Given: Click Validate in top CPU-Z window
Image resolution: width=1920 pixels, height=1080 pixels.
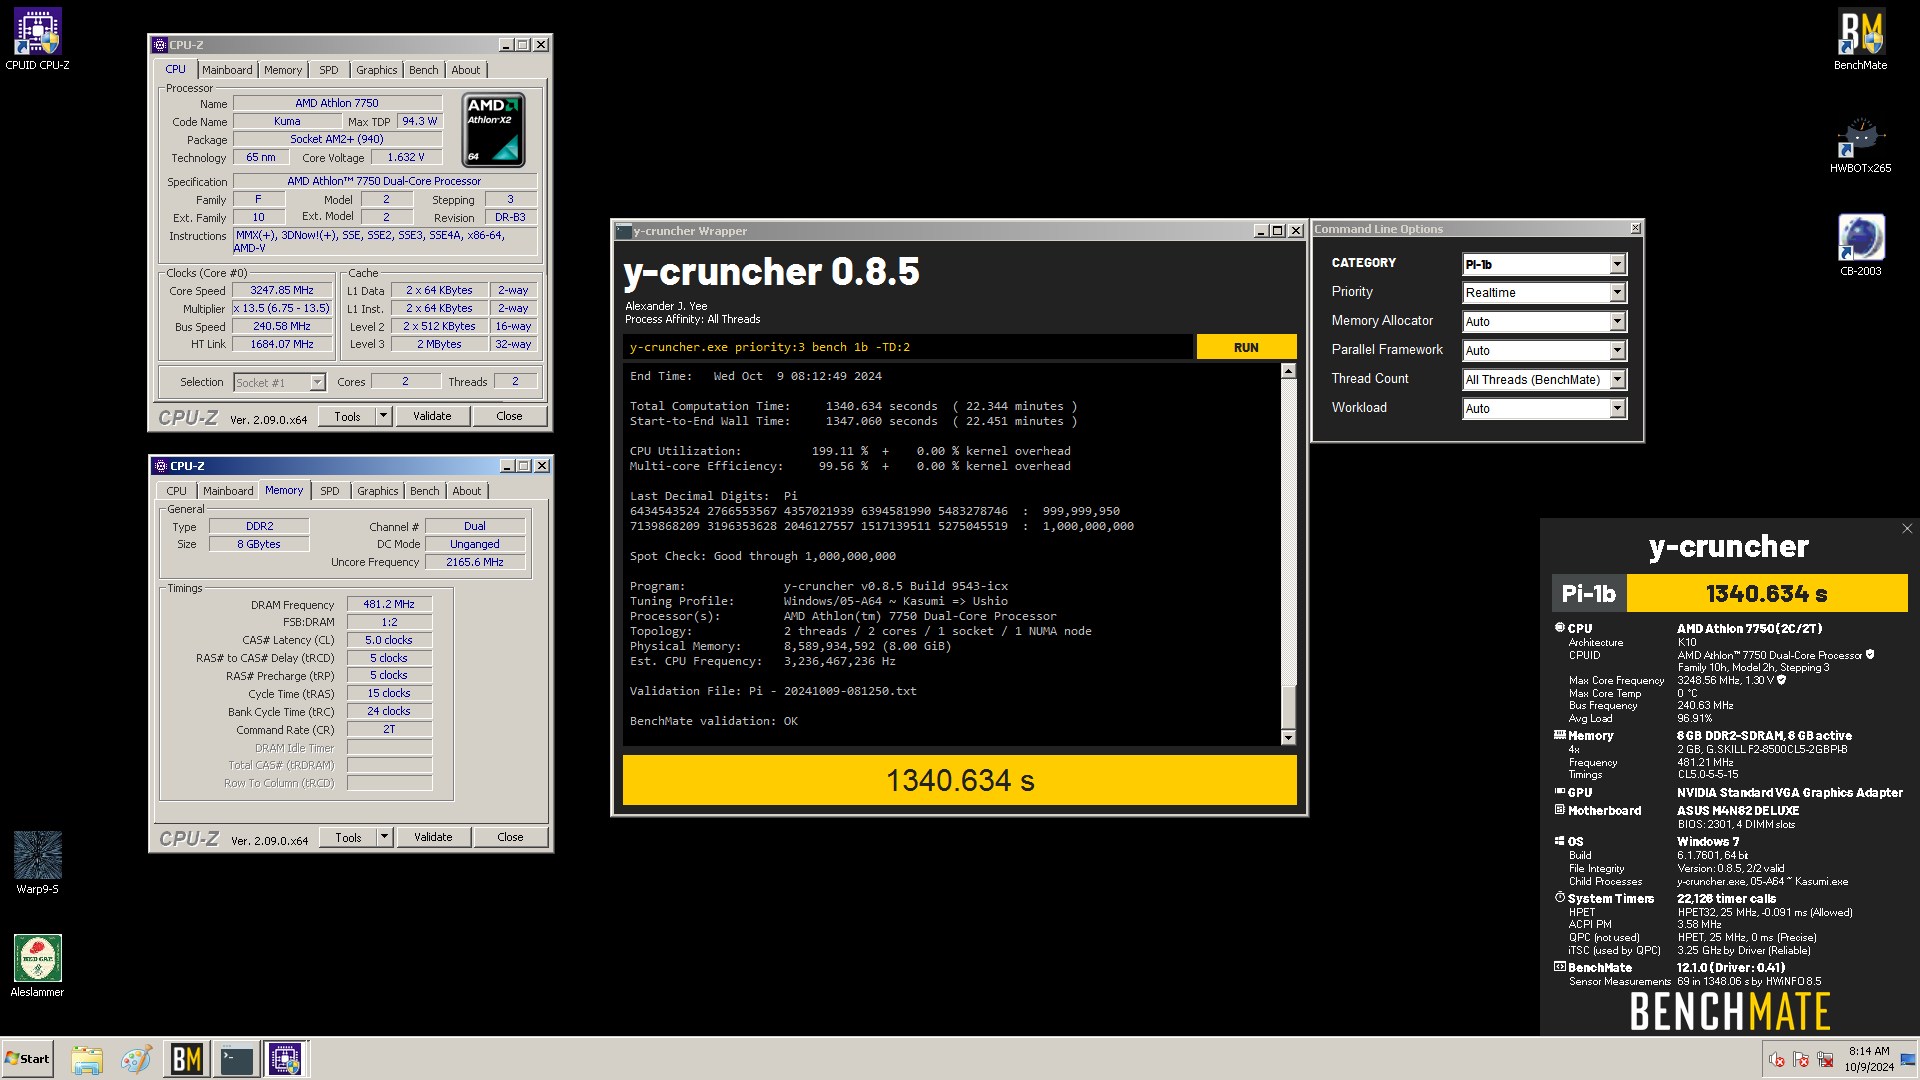Looking at the screenshot, I should click(x=432, y=417).
